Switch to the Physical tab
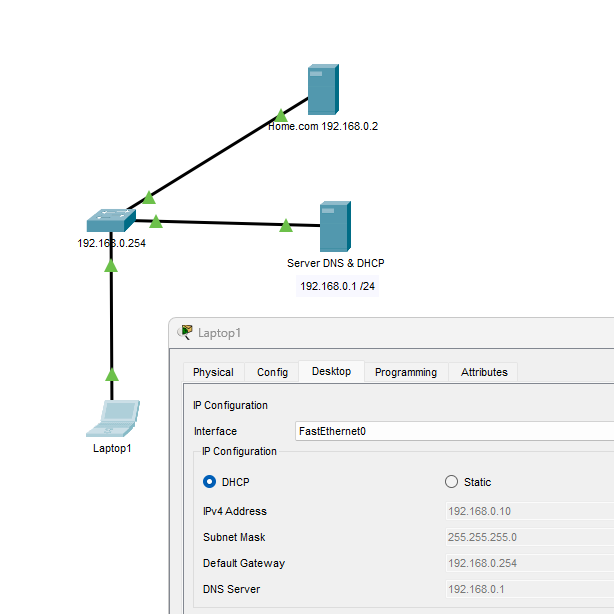 pyautogui.click(x=213, y=372)
